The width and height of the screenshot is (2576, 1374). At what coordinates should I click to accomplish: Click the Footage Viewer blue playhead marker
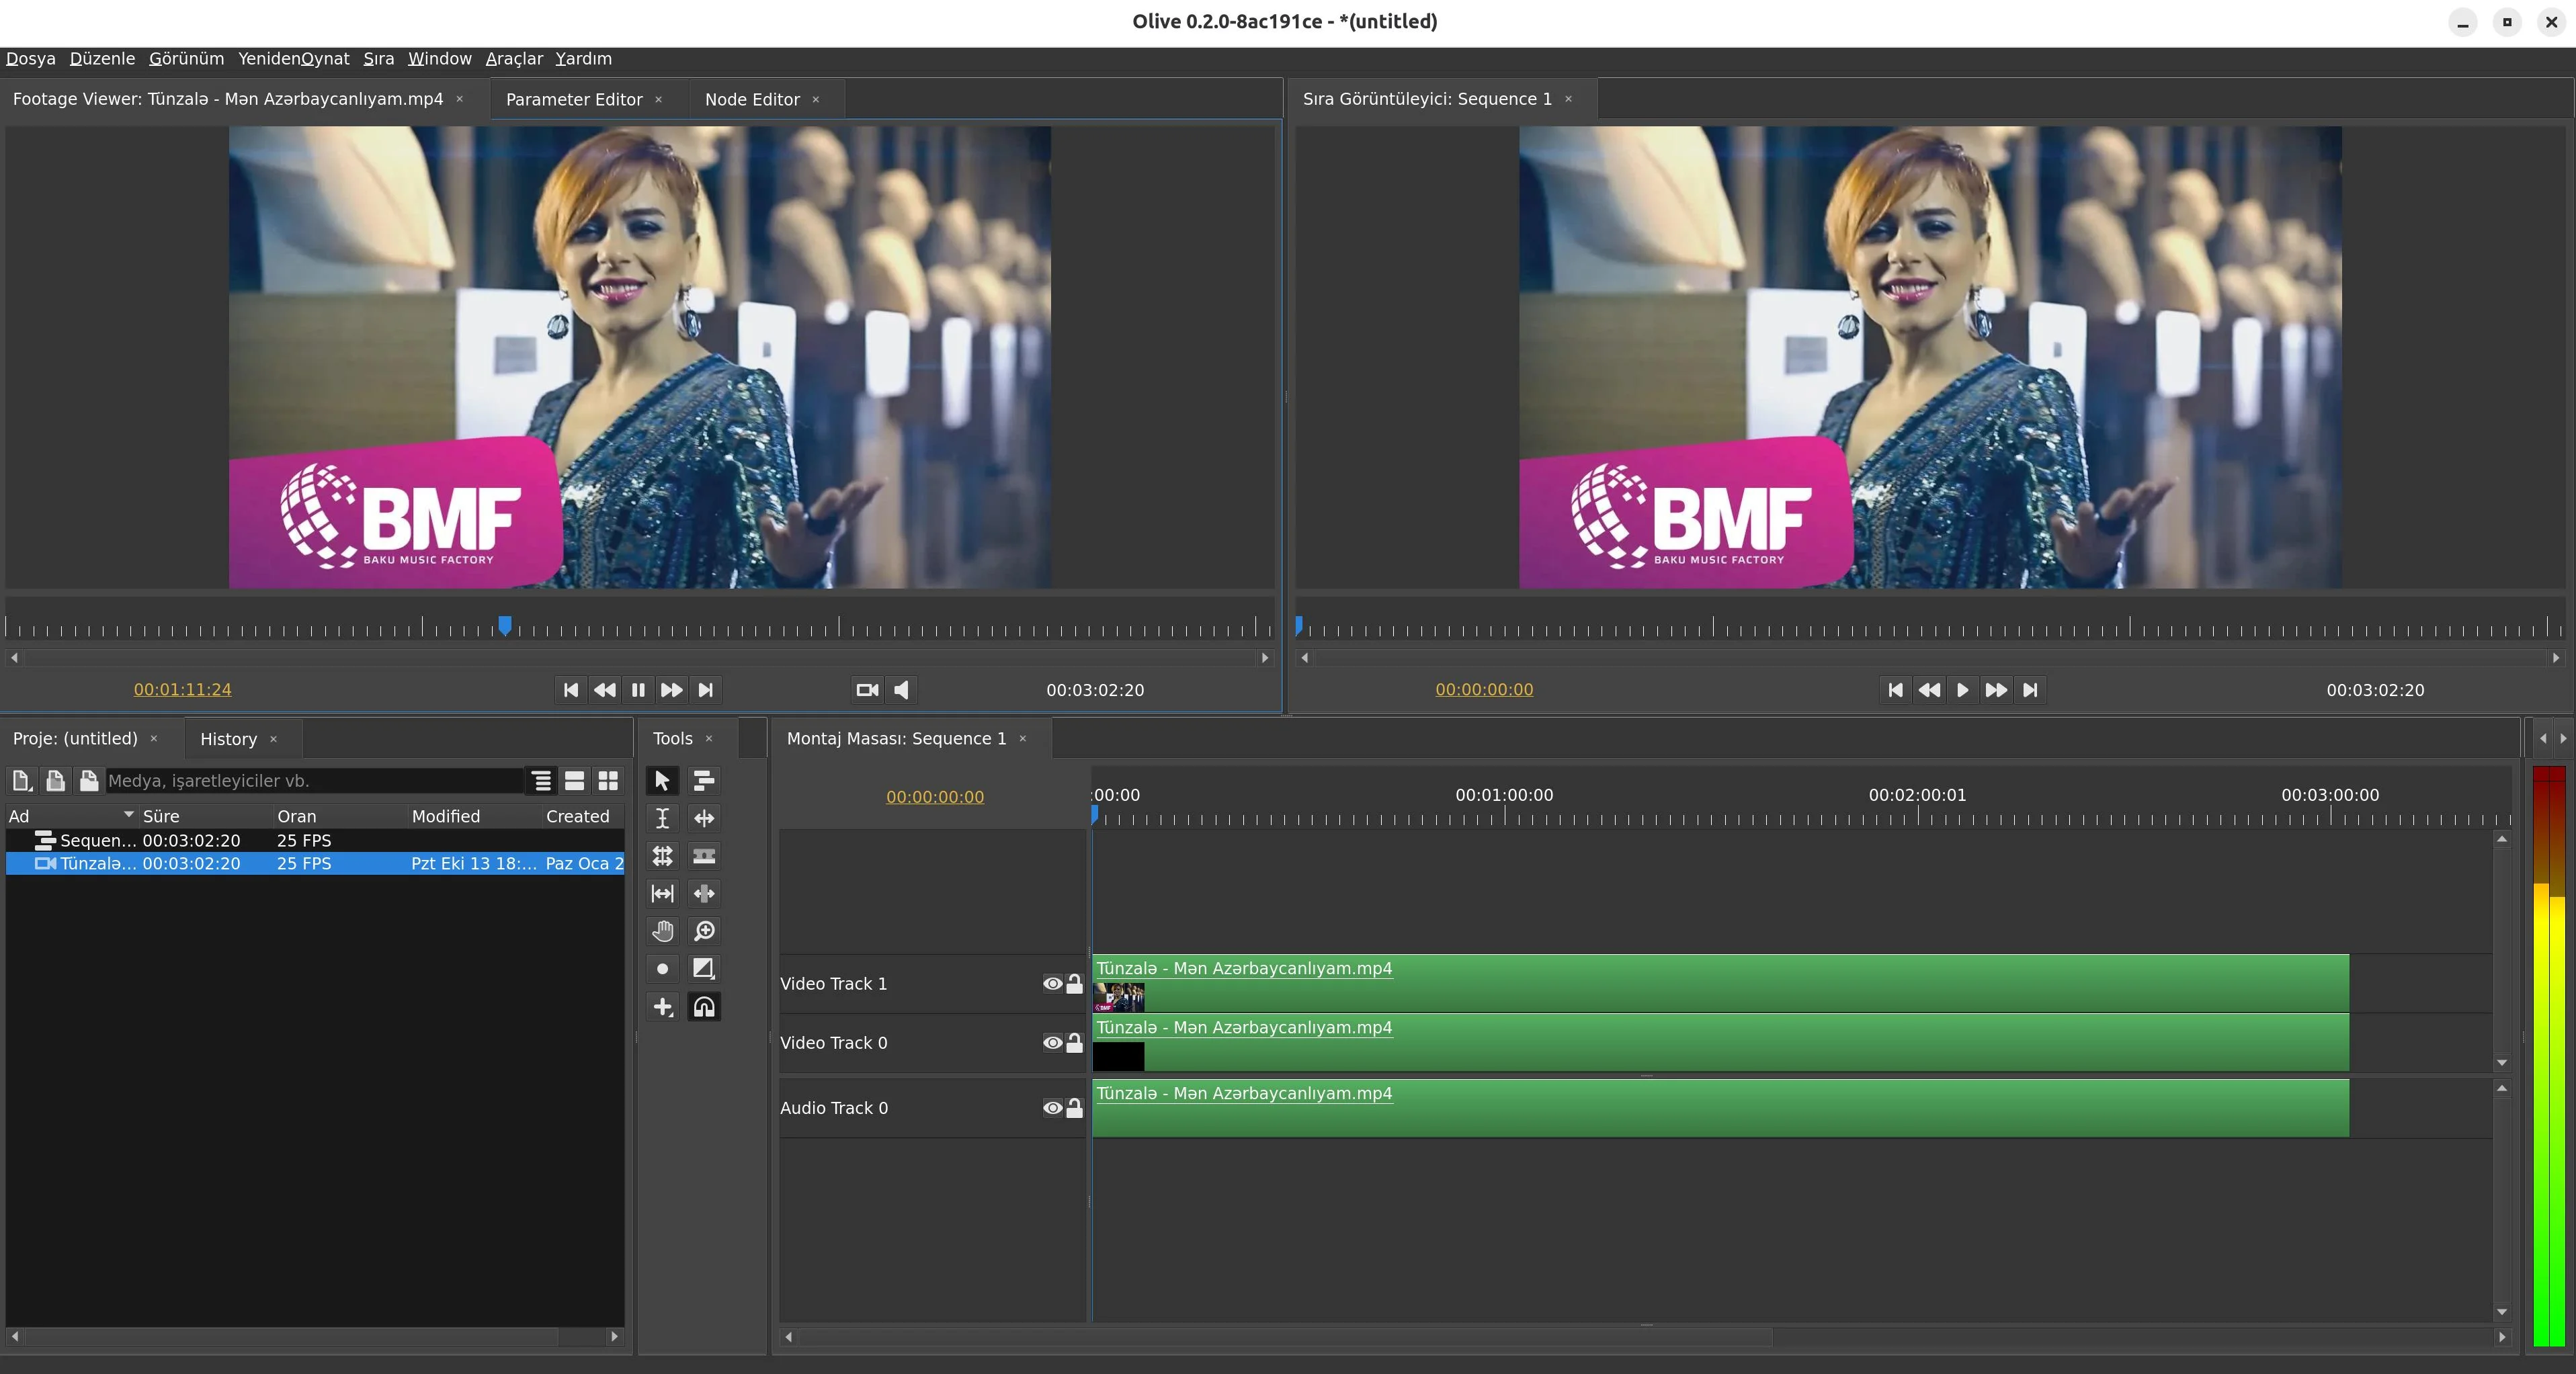(x=505, y=625)
